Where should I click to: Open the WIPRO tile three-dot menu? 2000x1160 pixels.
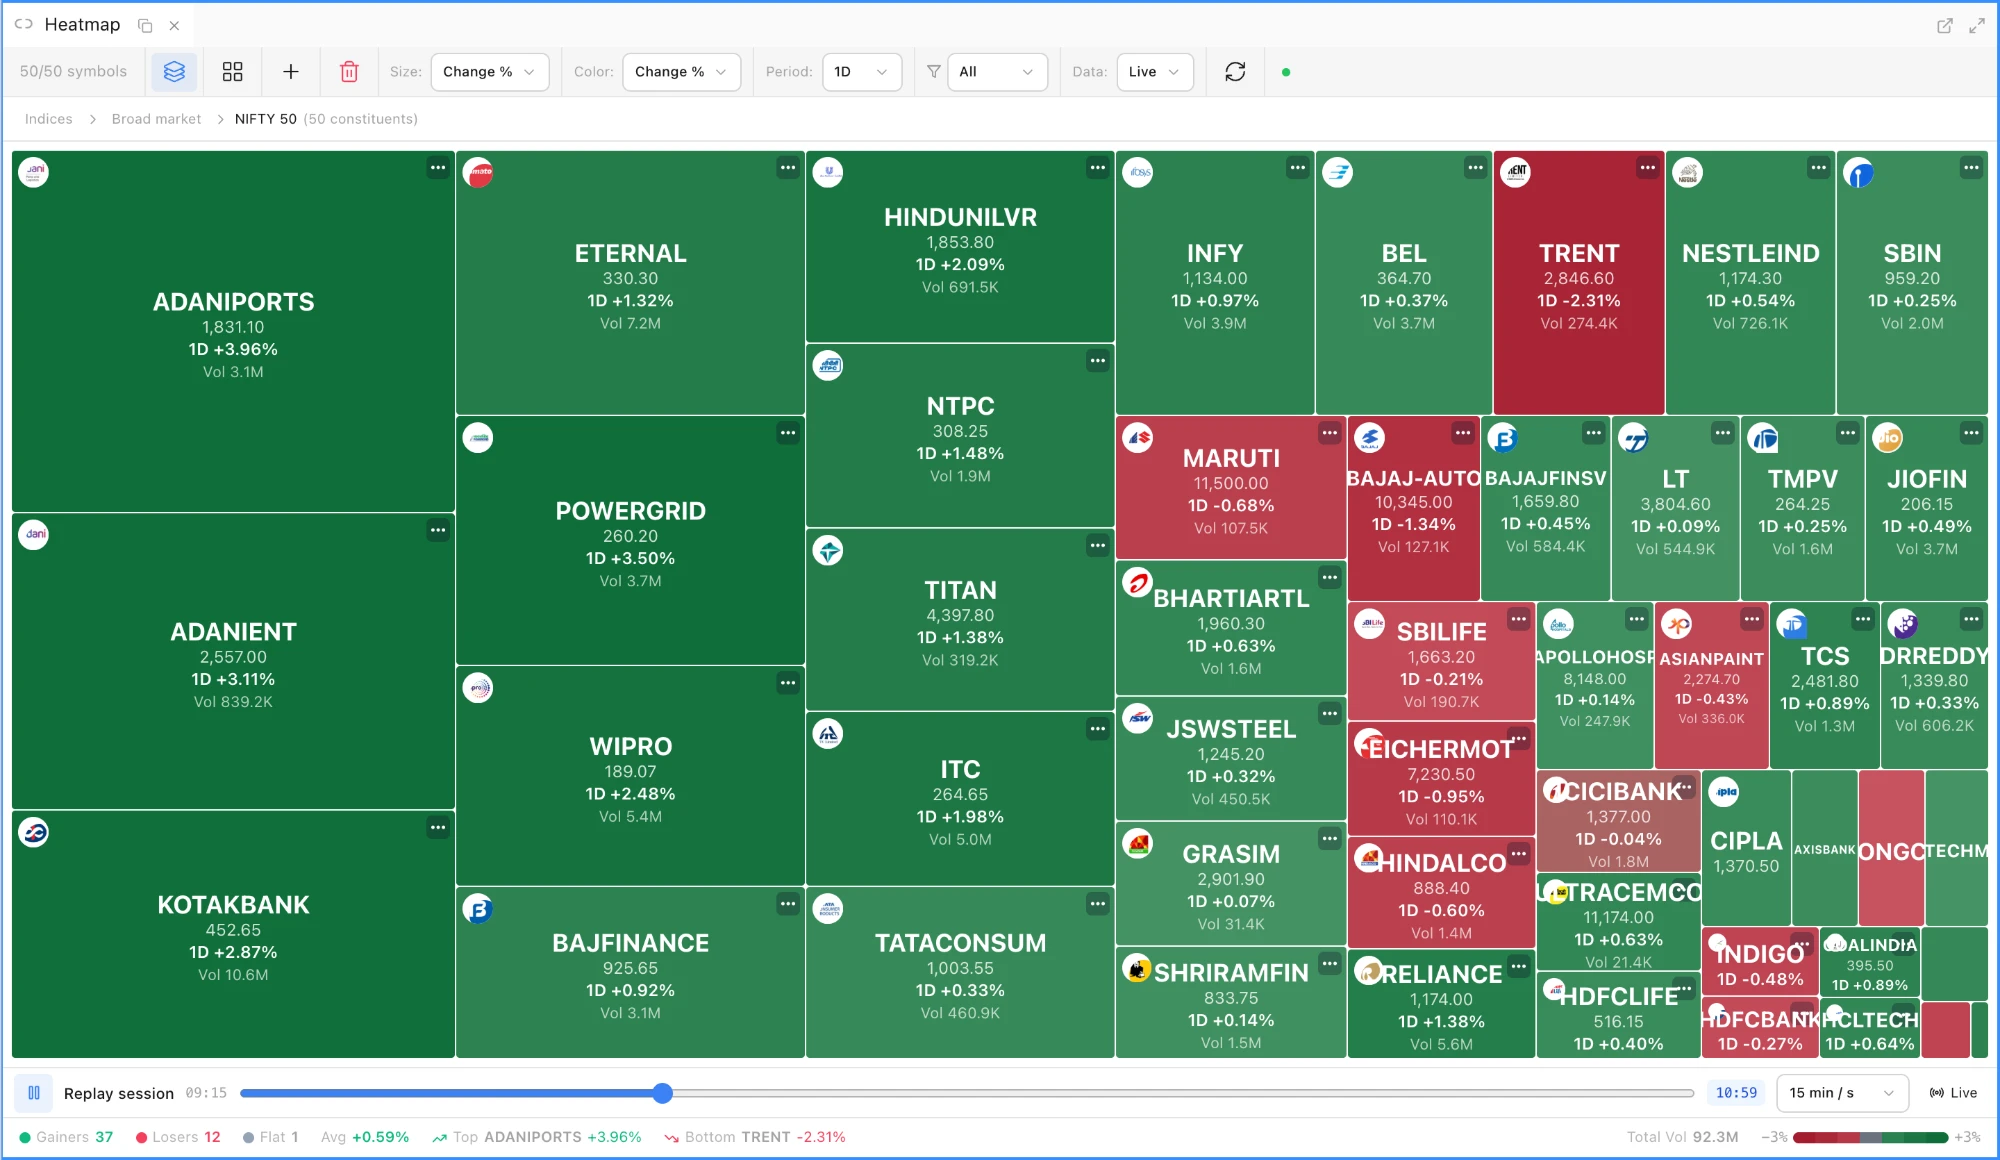pos(788,683)
